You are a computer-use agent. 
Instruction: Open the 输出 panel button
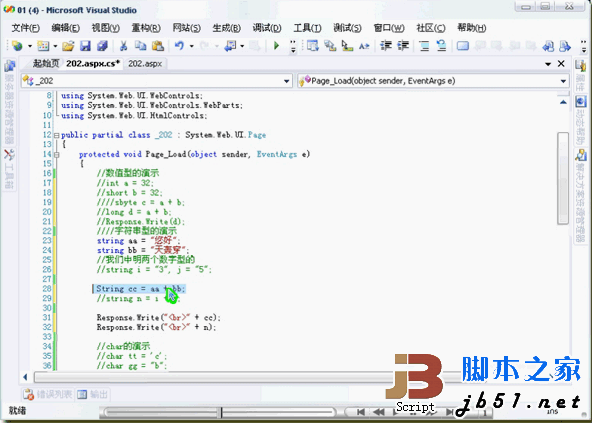point(93,395)
